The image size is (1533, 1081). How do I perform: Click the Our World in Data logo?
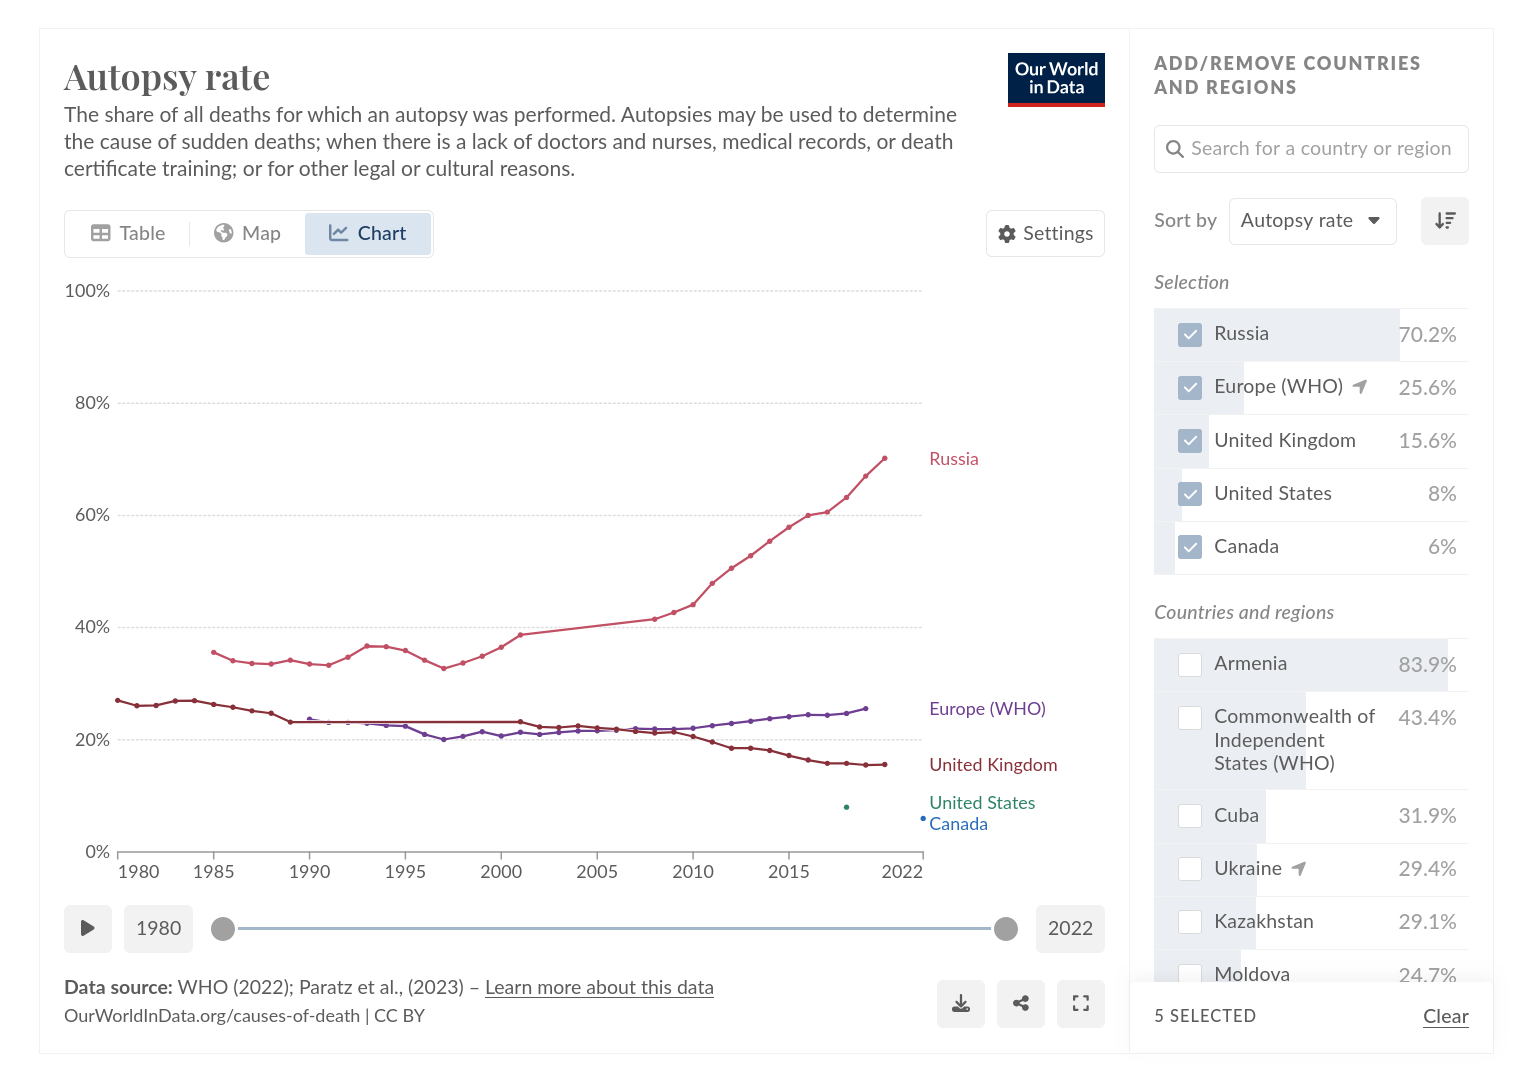[x=1056, y=79]
